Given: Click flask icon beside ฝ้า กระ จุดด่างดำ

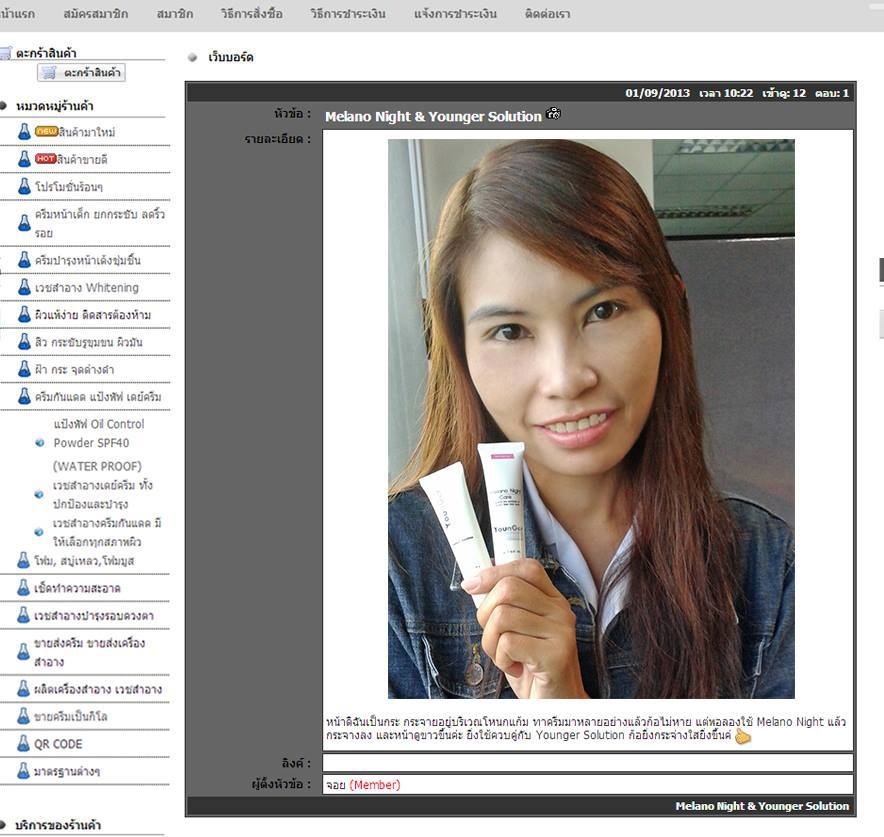Looking at the screenshot, I should 24,369.
